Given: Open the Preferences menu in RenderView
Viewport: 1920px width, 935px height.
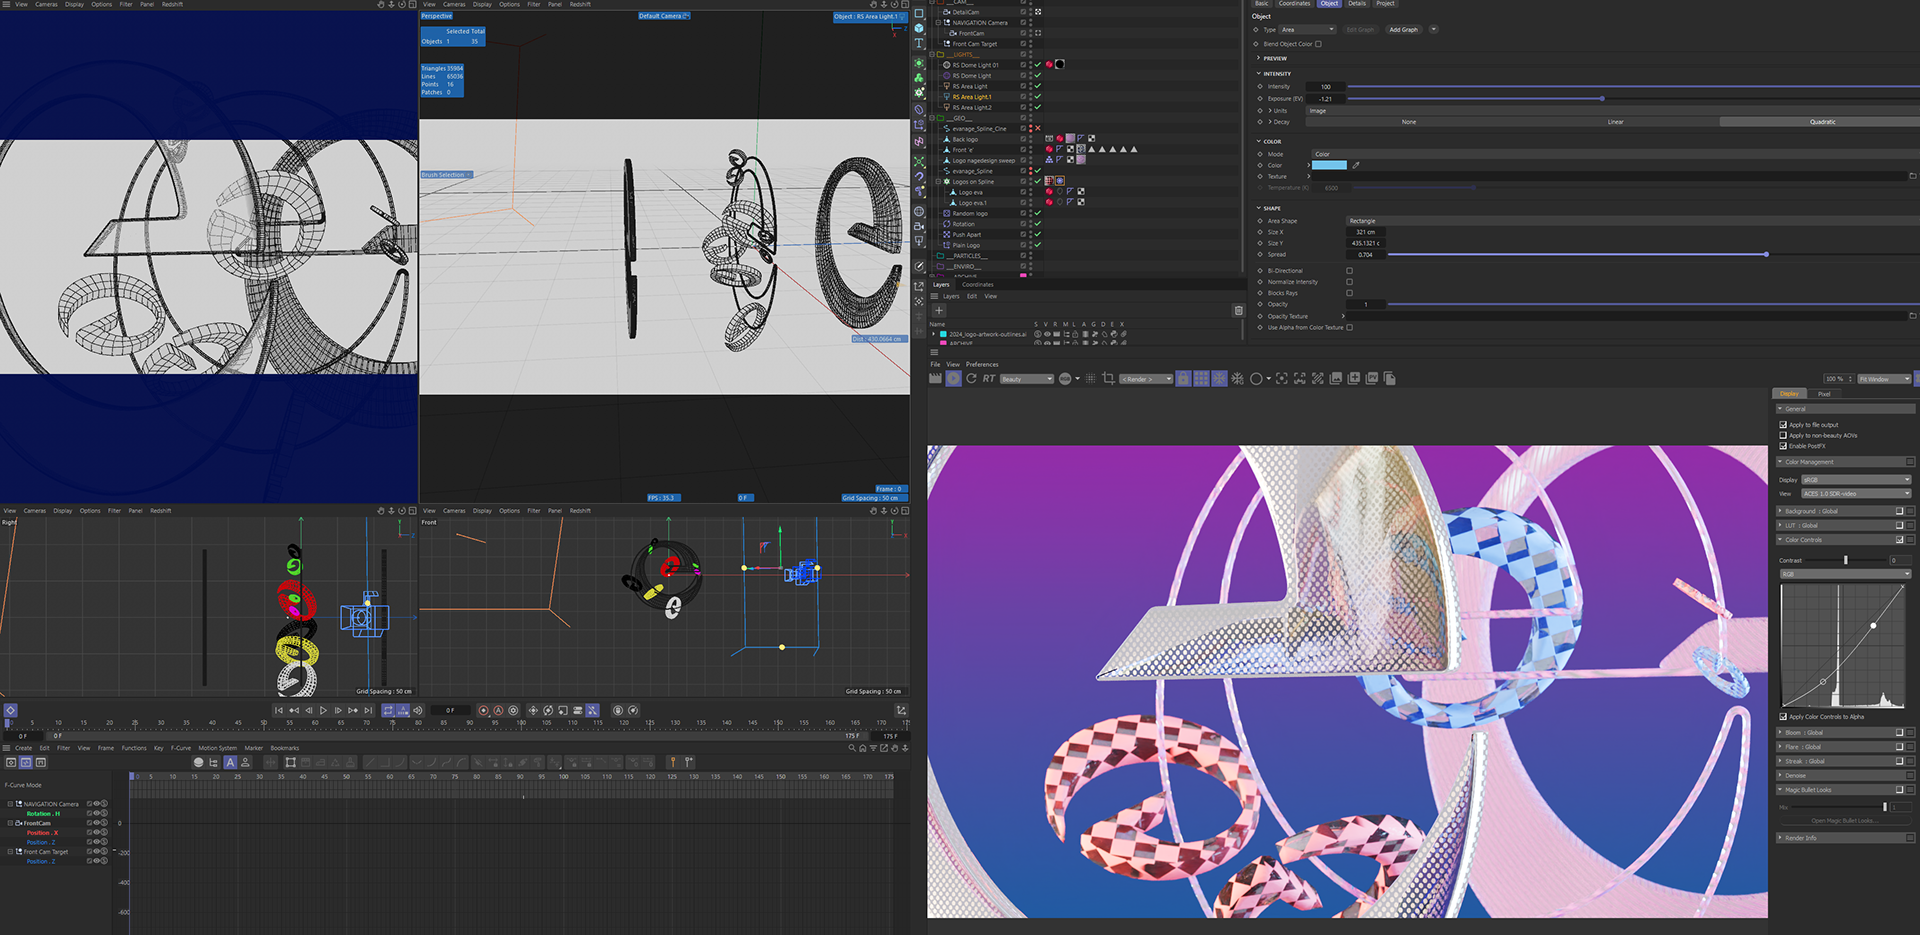Looking at the screenshot, I should pyautogui.click(x=982, y=365).
